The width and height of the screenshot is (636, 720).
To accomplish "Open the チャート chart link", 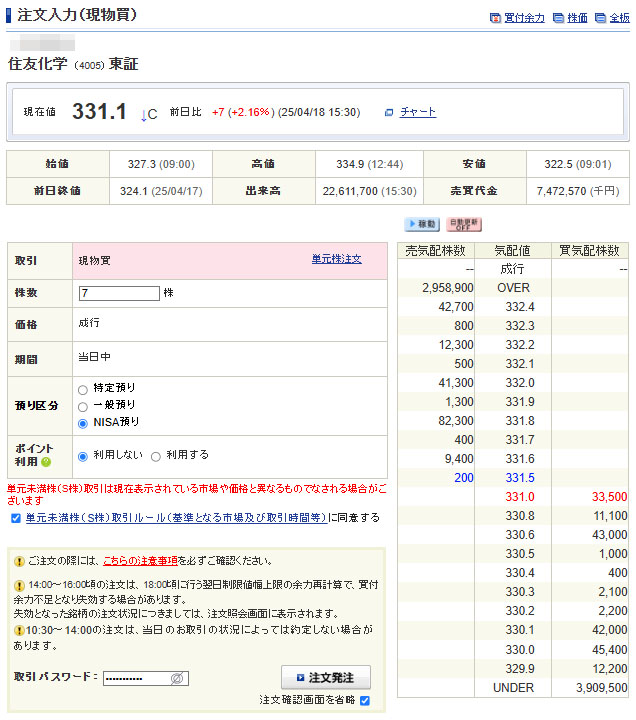I will pyautogui.click(x=417, y=112).
